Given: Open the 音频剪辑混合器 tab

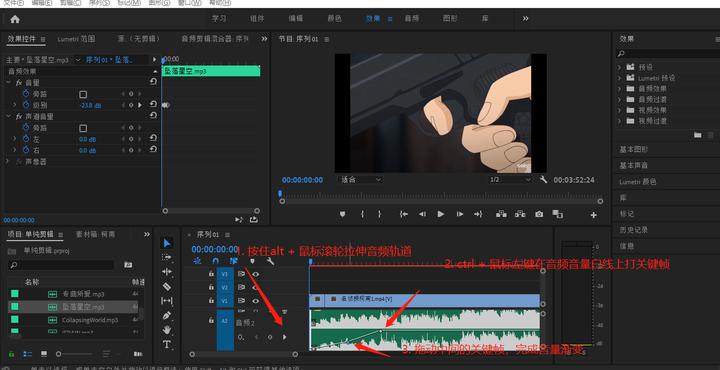Looking at the screenshot, I should pyautogui.click(x=215, y=39).
